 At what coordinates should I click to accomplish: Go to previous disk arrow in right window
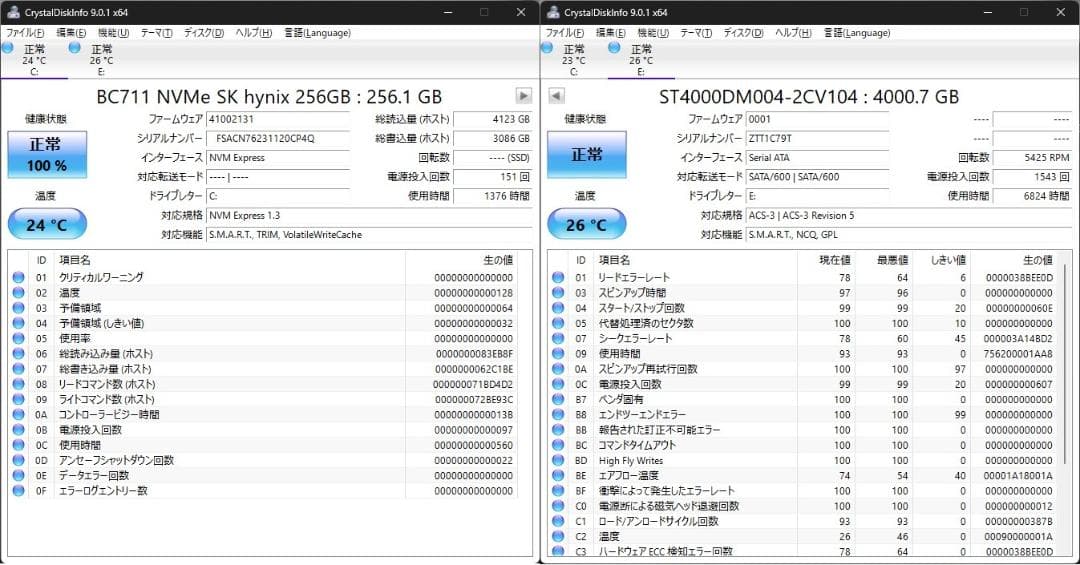coord(557,96)
